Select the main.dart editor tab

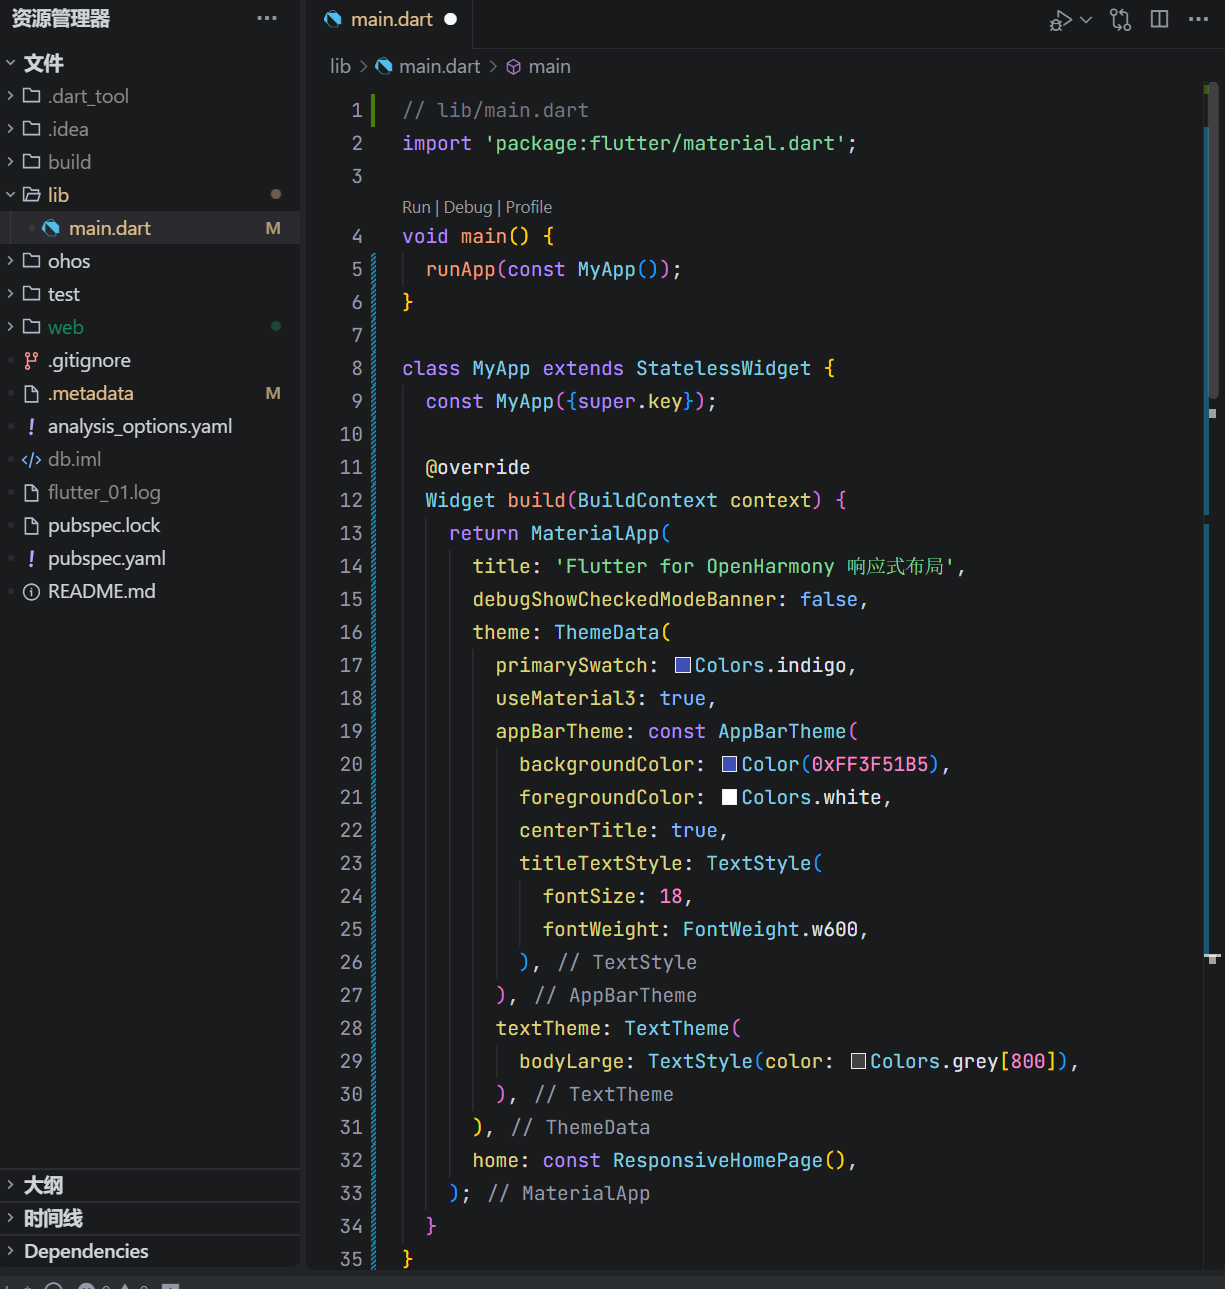tap(391, 19)
